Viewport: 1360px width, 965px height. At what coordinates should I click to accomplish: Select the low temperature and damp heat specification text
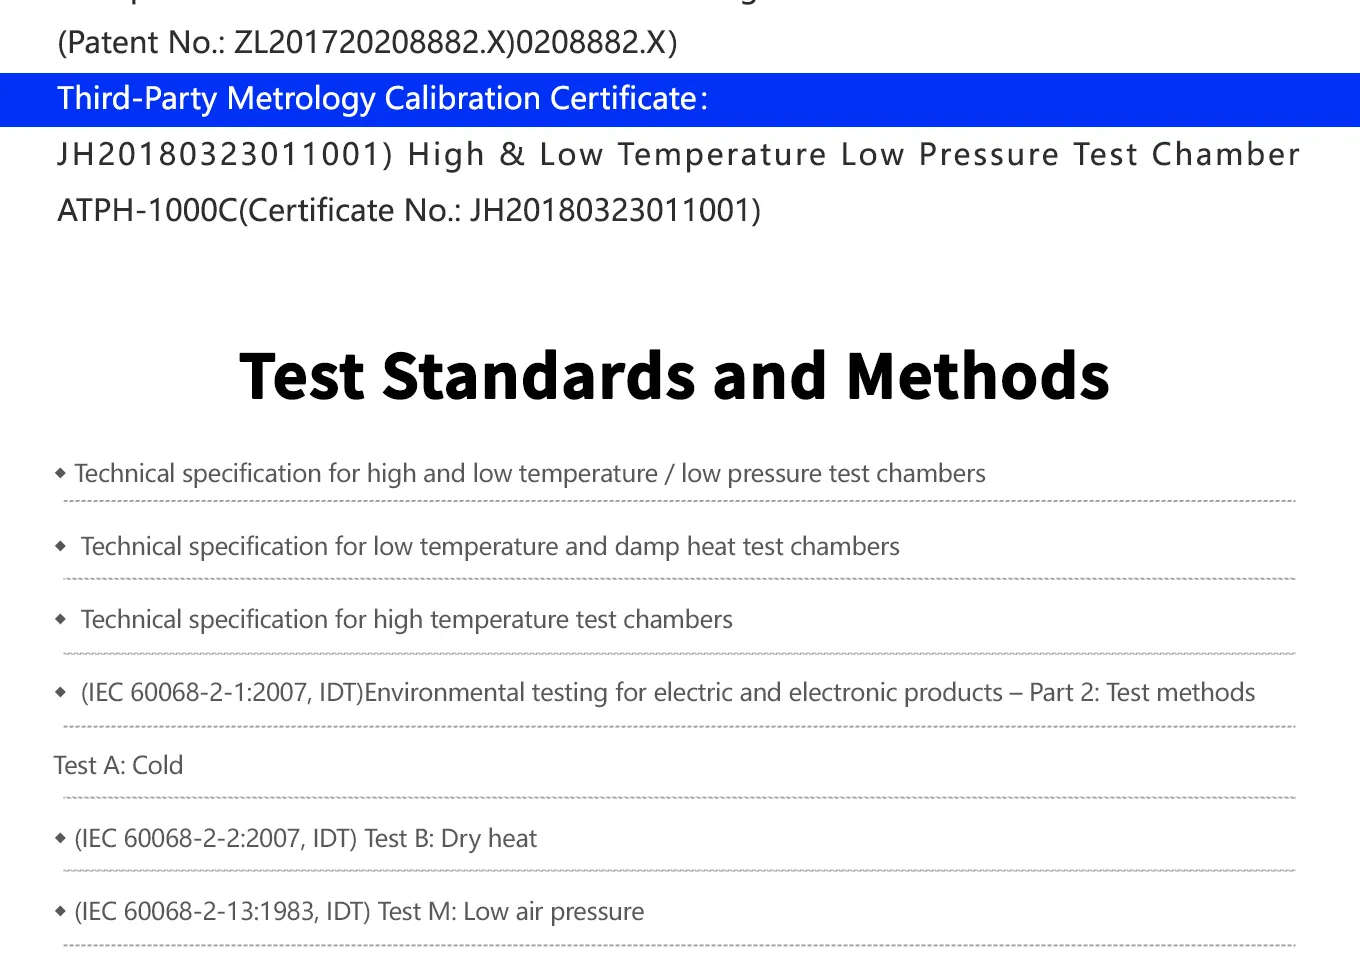tap(490, 546)
